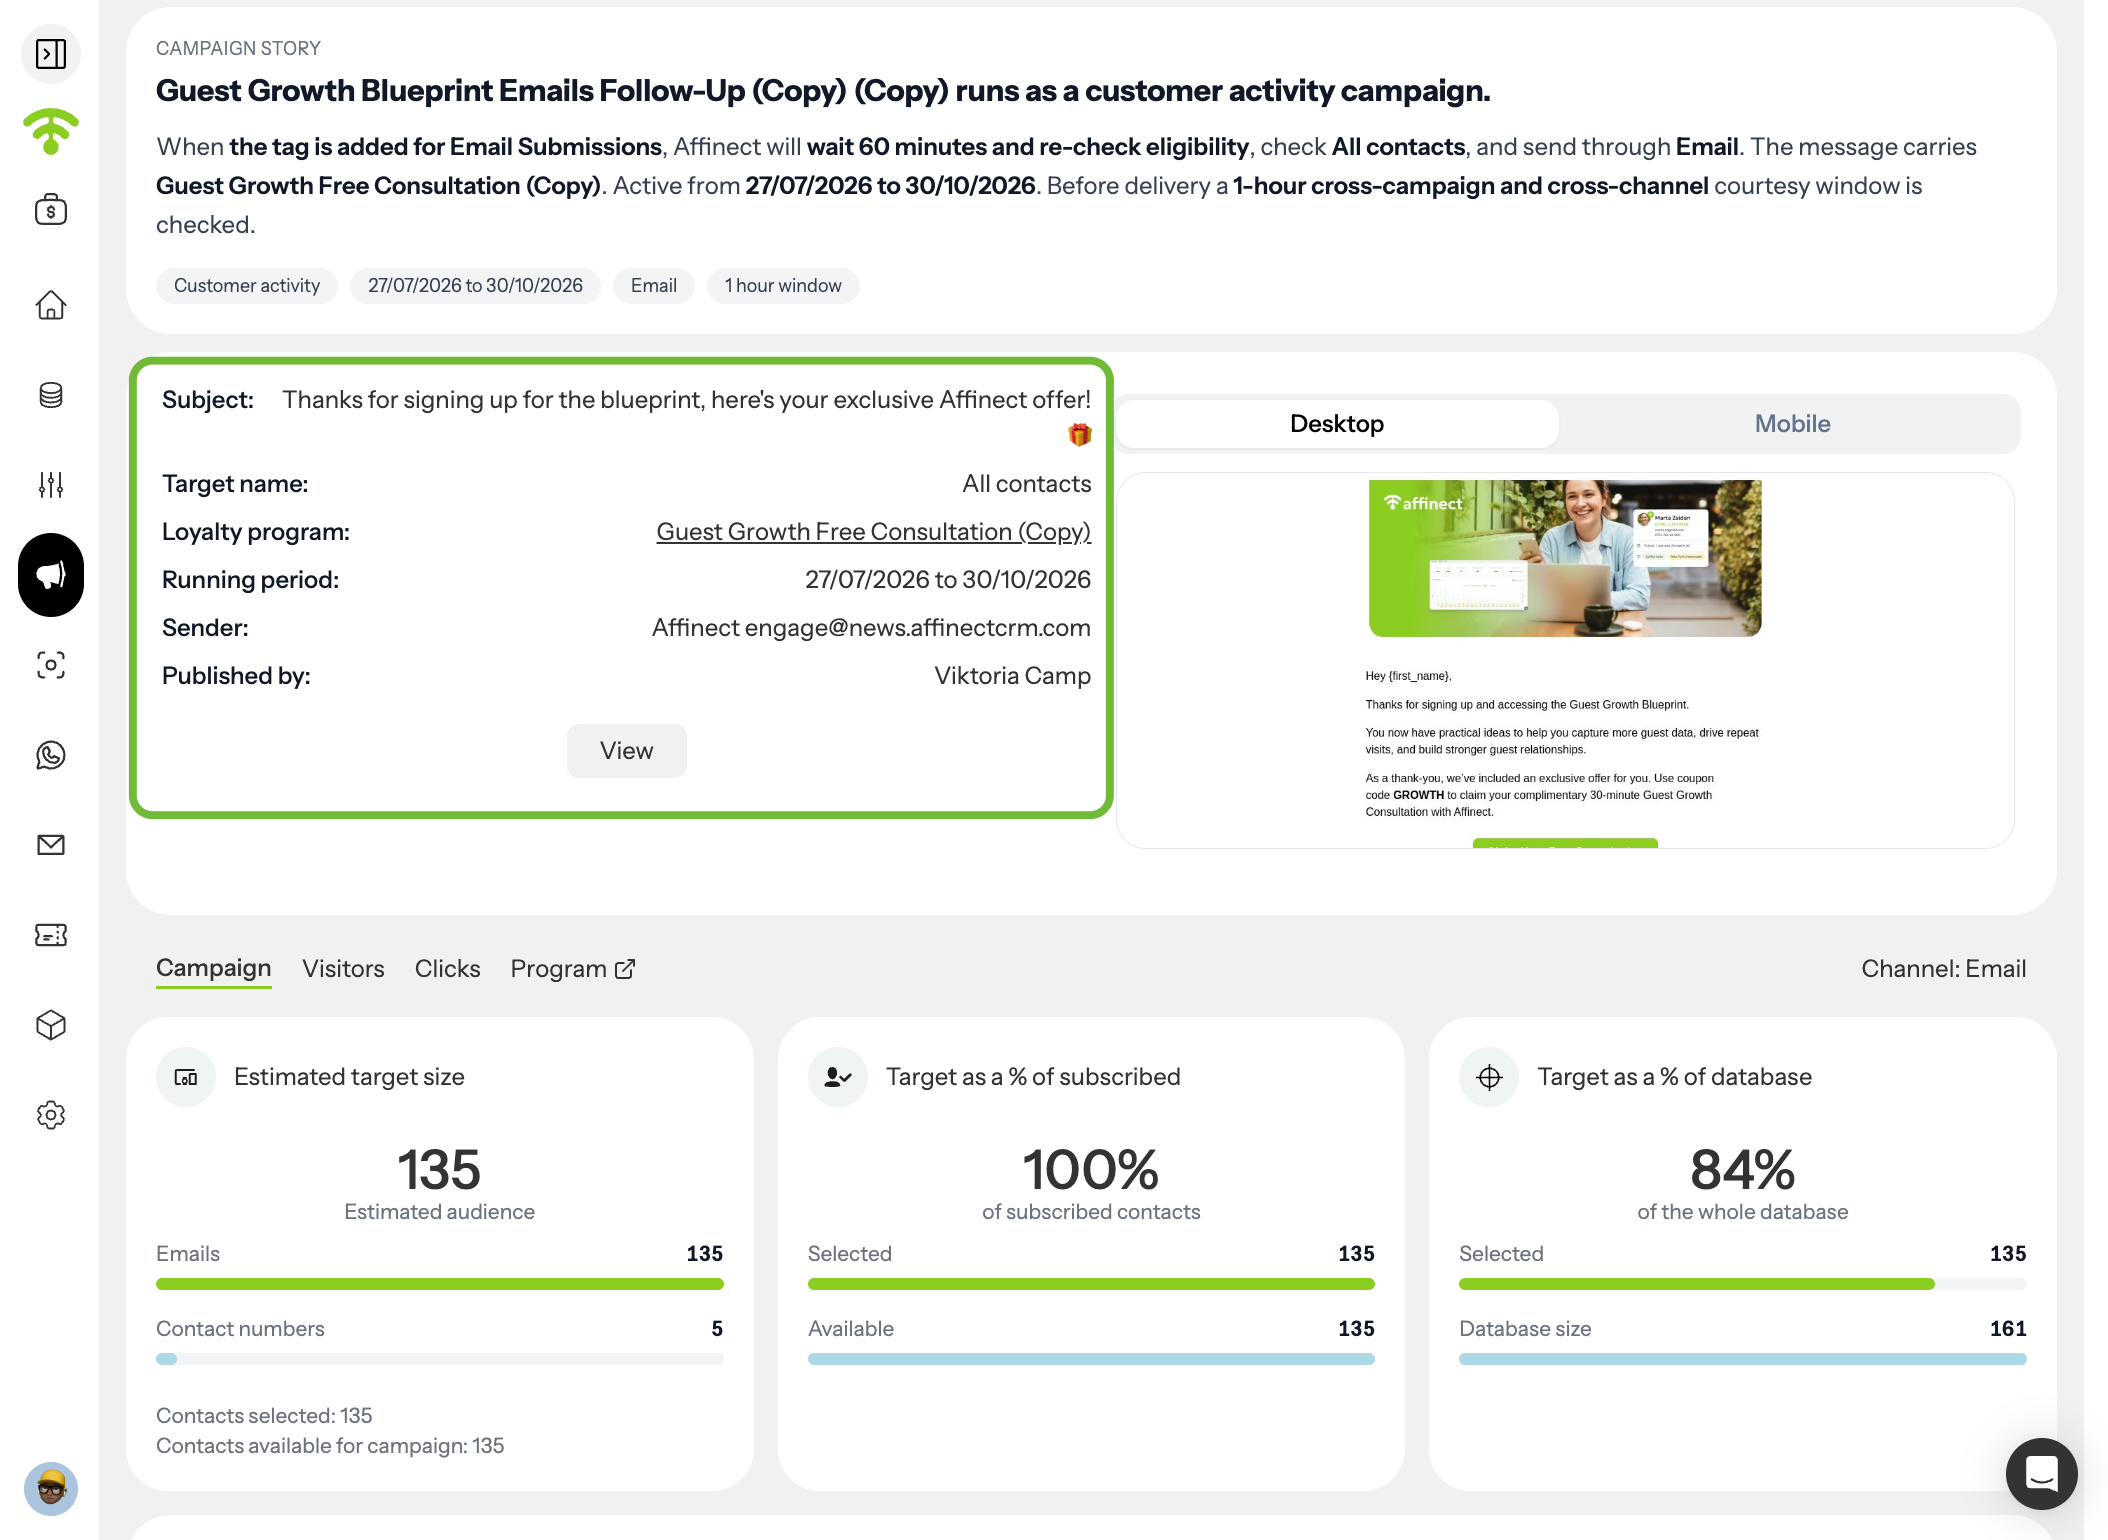Click the user avatar at bottom of sidebar
The height and width of the screenshot is (1540, 2108).
point(51,1489)
